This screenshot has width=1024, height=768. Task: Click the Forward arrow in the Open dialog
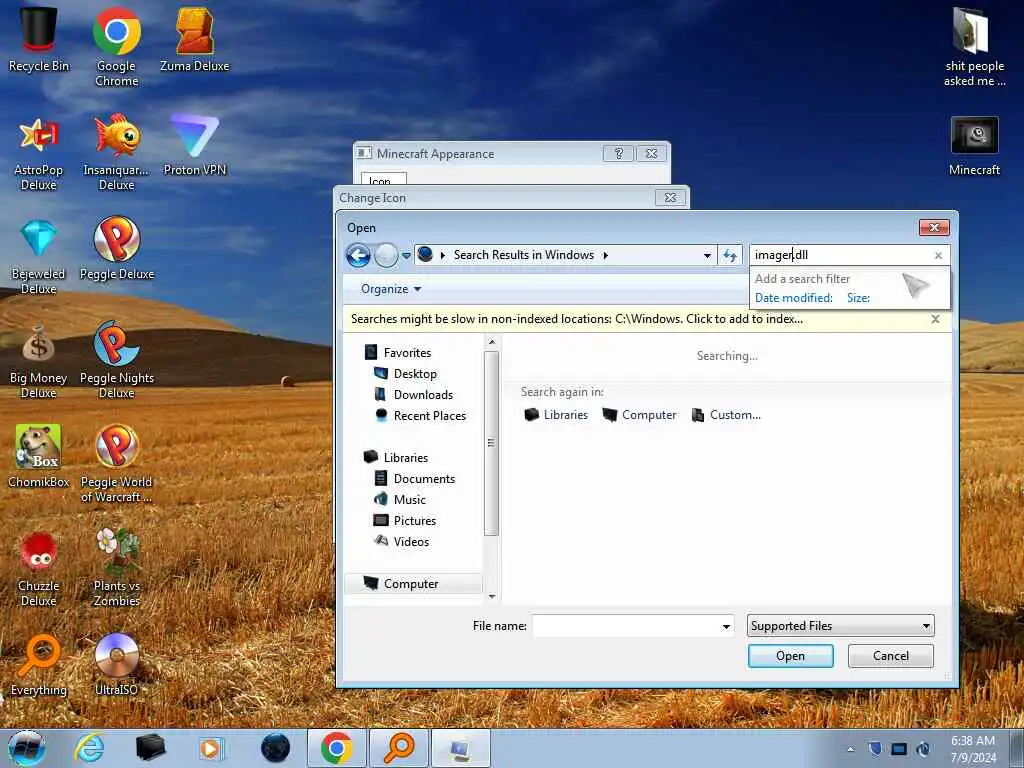coord(386,255)
